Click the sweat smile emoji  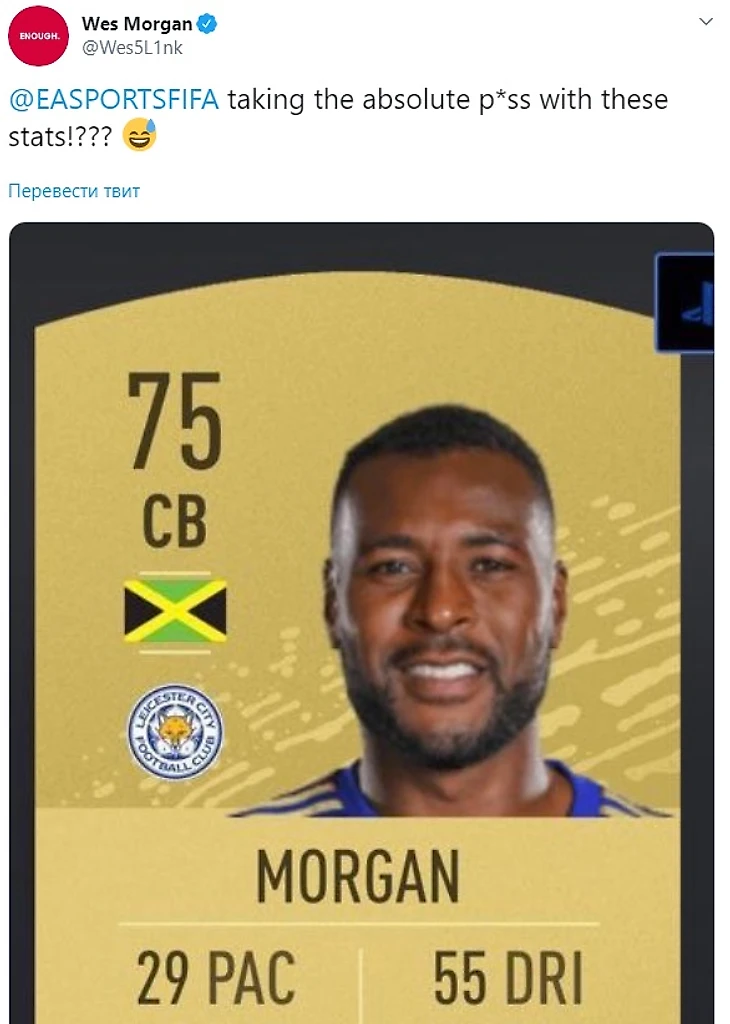[x=140, y=136]
